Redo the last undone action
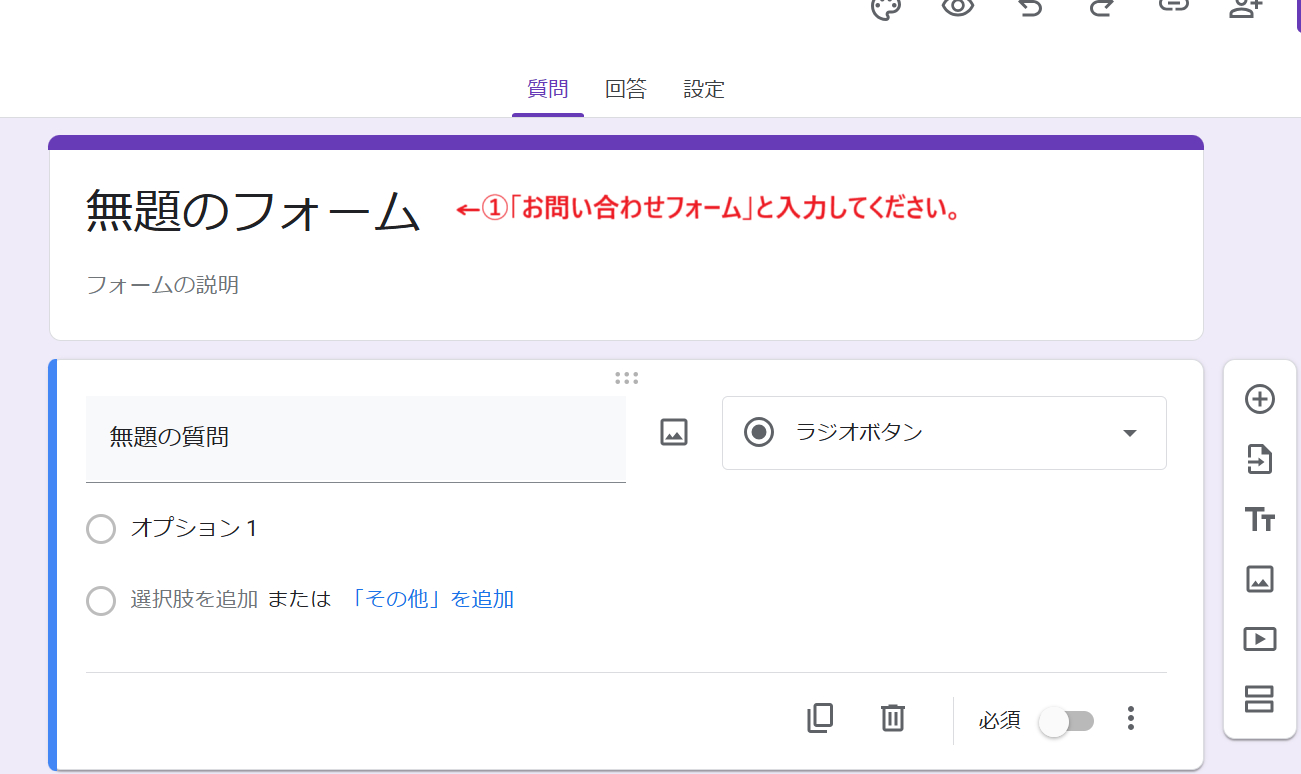The height and width of the screenshot is (774, 1301). click(1100, 7)
